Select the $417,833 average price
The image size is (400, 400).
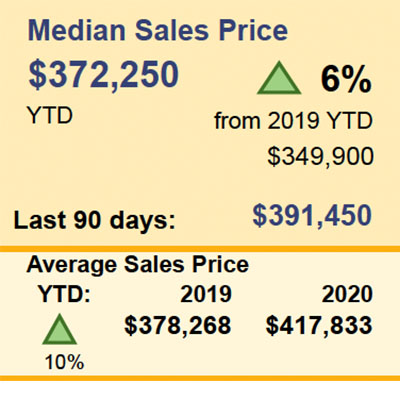click(x=319, y=326)
